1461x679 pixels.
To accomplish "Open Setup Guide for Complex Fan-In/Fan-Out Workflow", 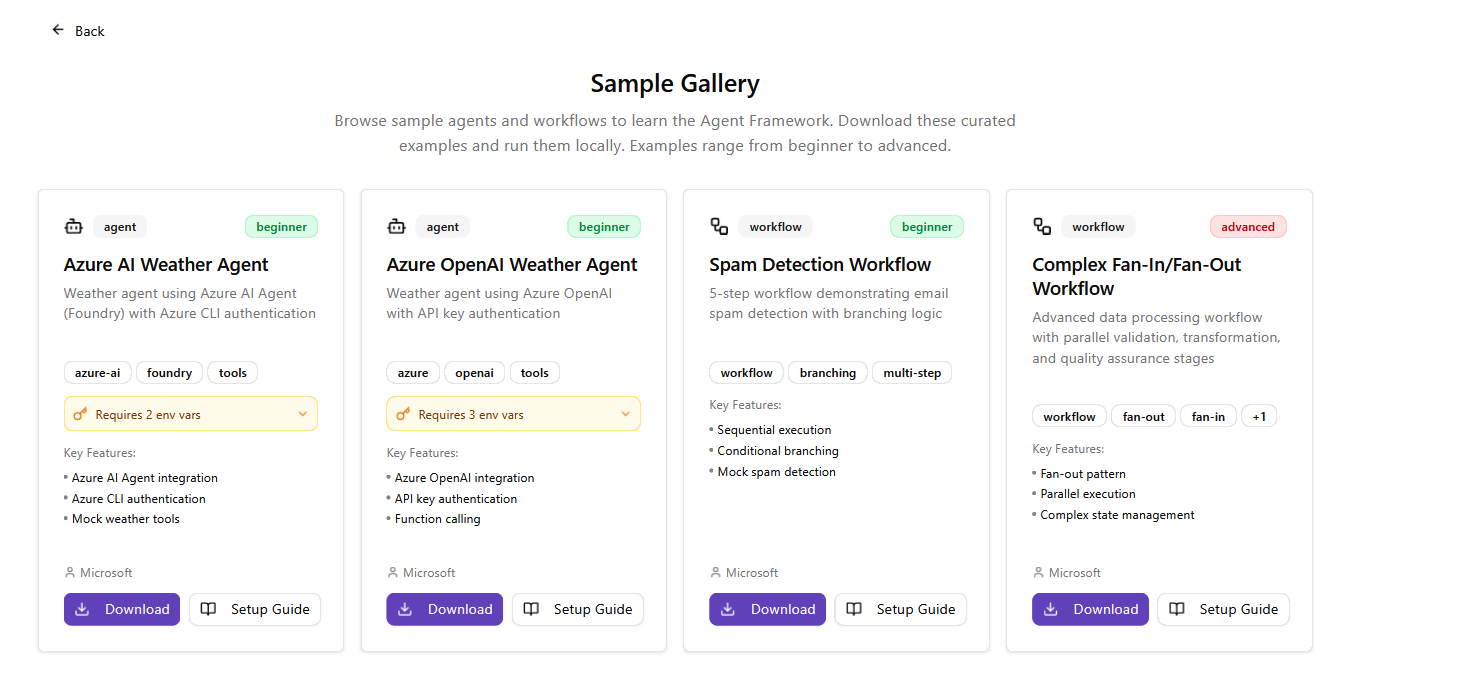I will pos(1223,609).
